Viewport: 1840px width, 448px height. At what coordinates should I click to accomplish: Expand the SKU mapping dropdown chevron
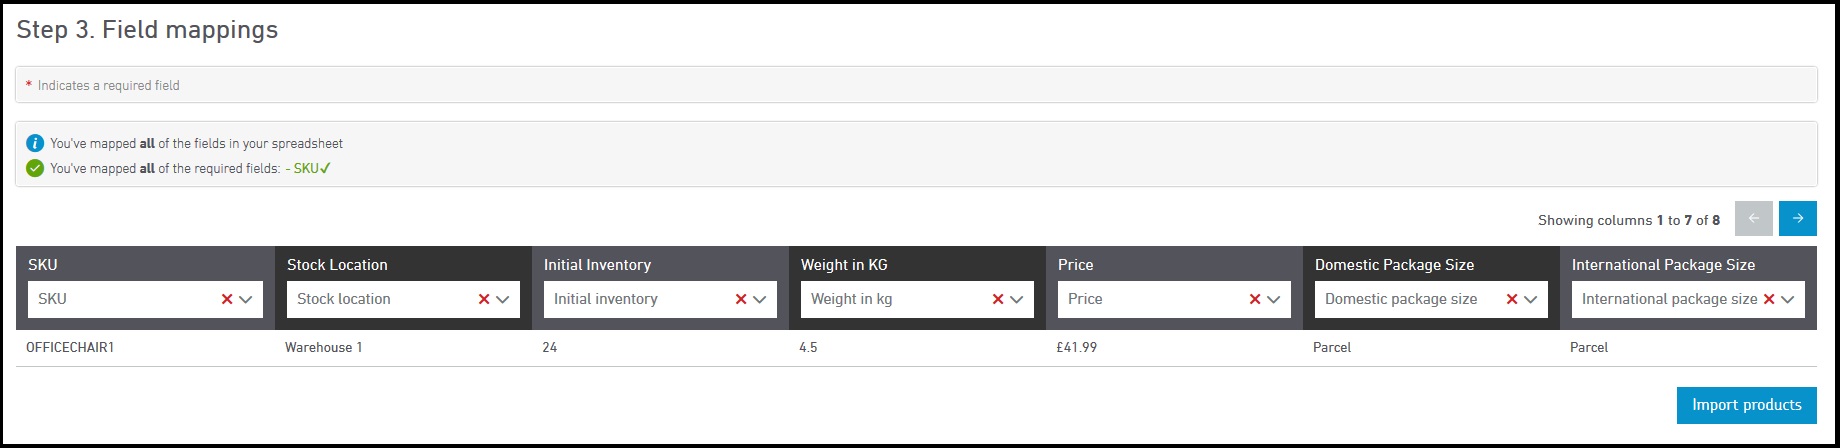pos(246,299)
